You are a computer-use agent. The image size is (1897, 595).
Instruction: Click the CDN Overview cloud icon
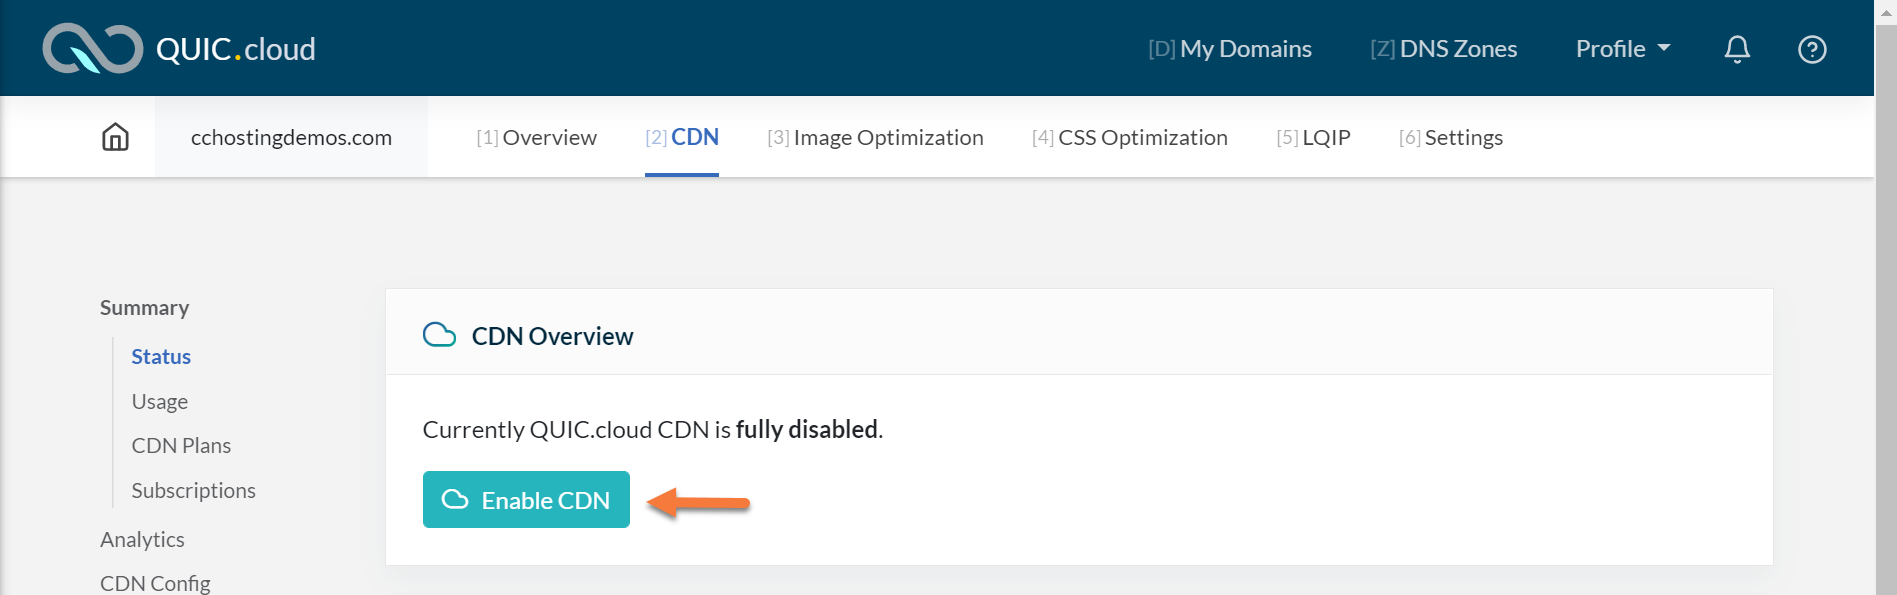[439, 335]
